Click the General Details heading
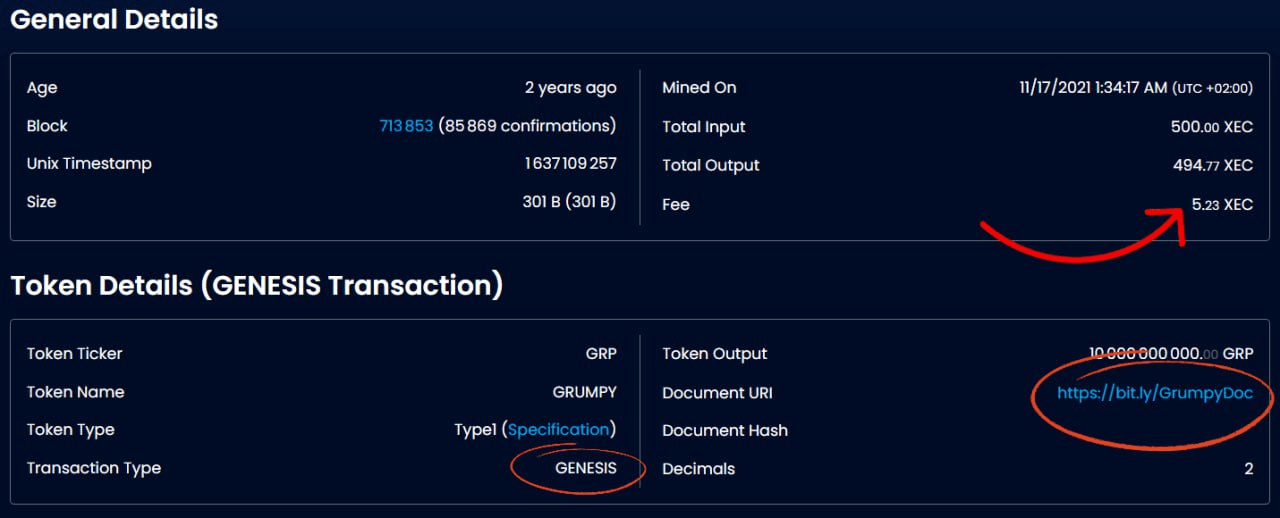The image size is (1280, 518). (114, 19)
